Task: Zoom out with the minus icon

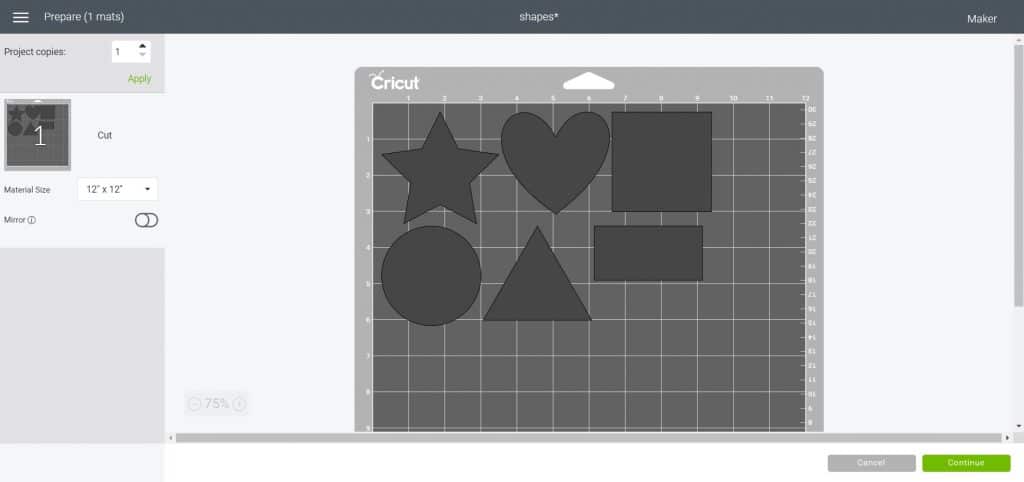Action: click(x=195, y=404)
